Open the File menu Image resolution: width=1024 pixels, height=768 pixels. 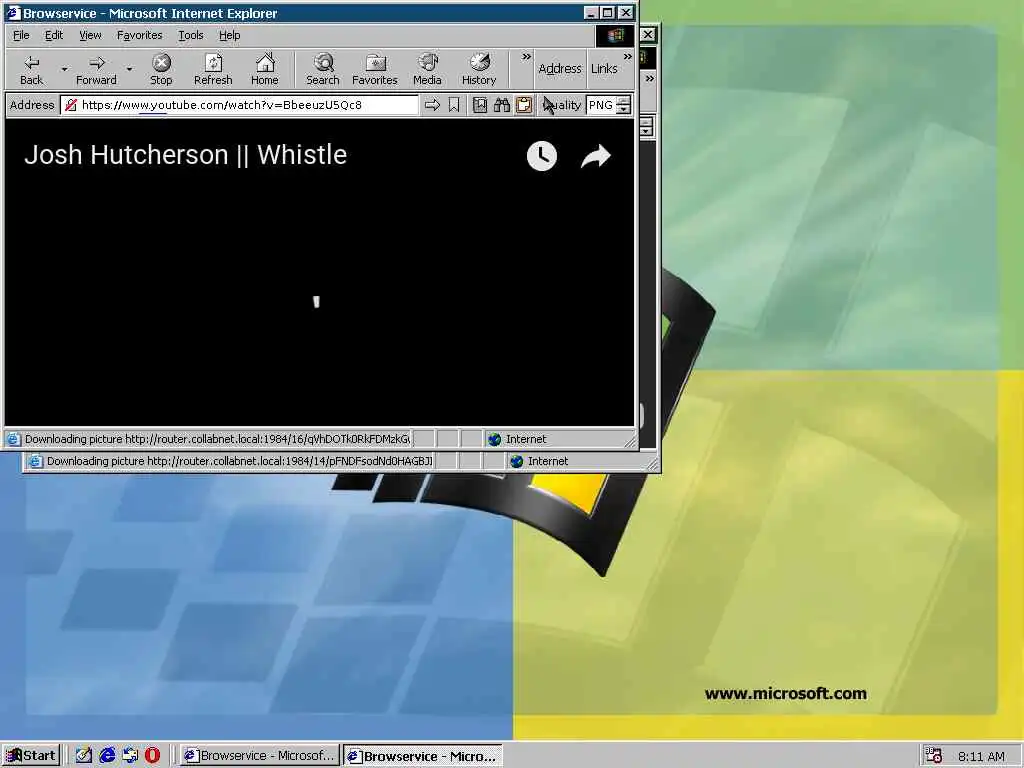click(x=21, y=35)
